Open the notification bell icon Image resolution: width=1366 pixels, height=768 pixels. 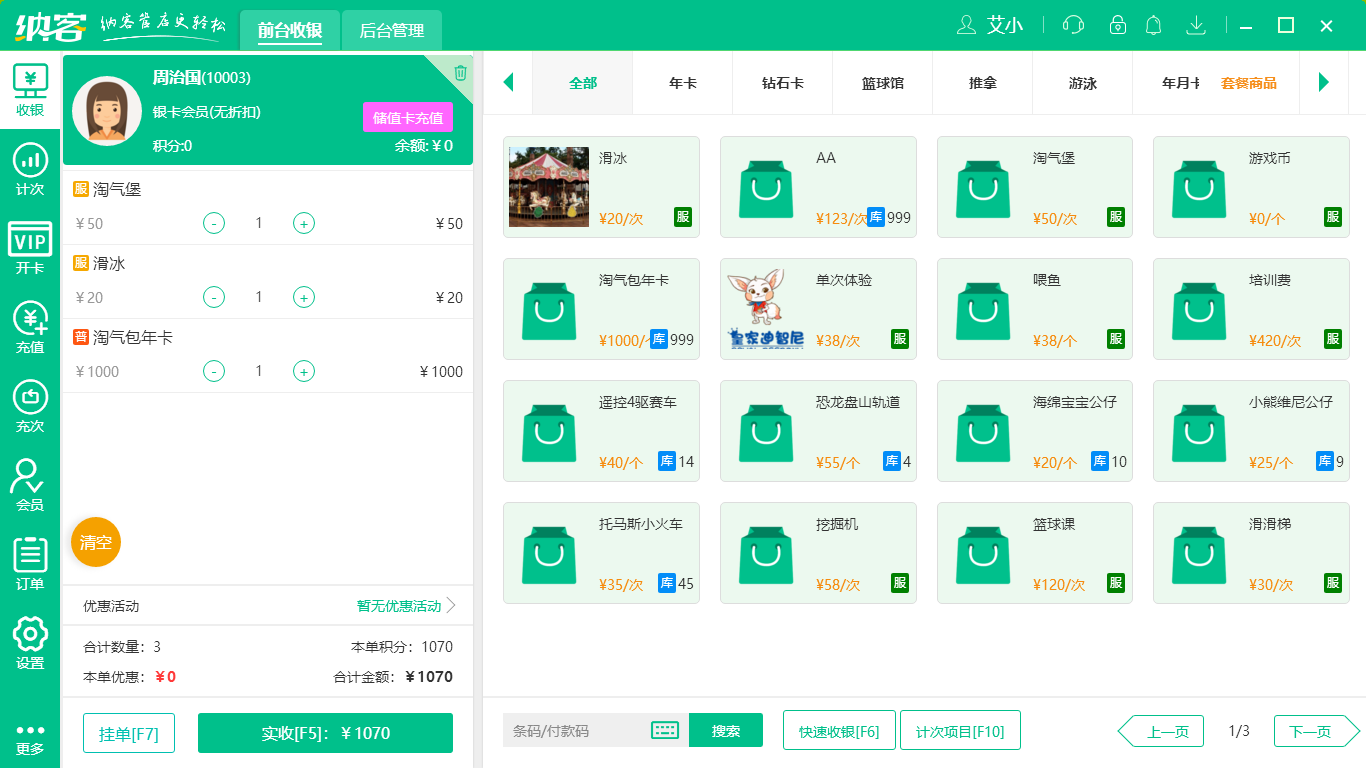click(x=1154, y=25)
